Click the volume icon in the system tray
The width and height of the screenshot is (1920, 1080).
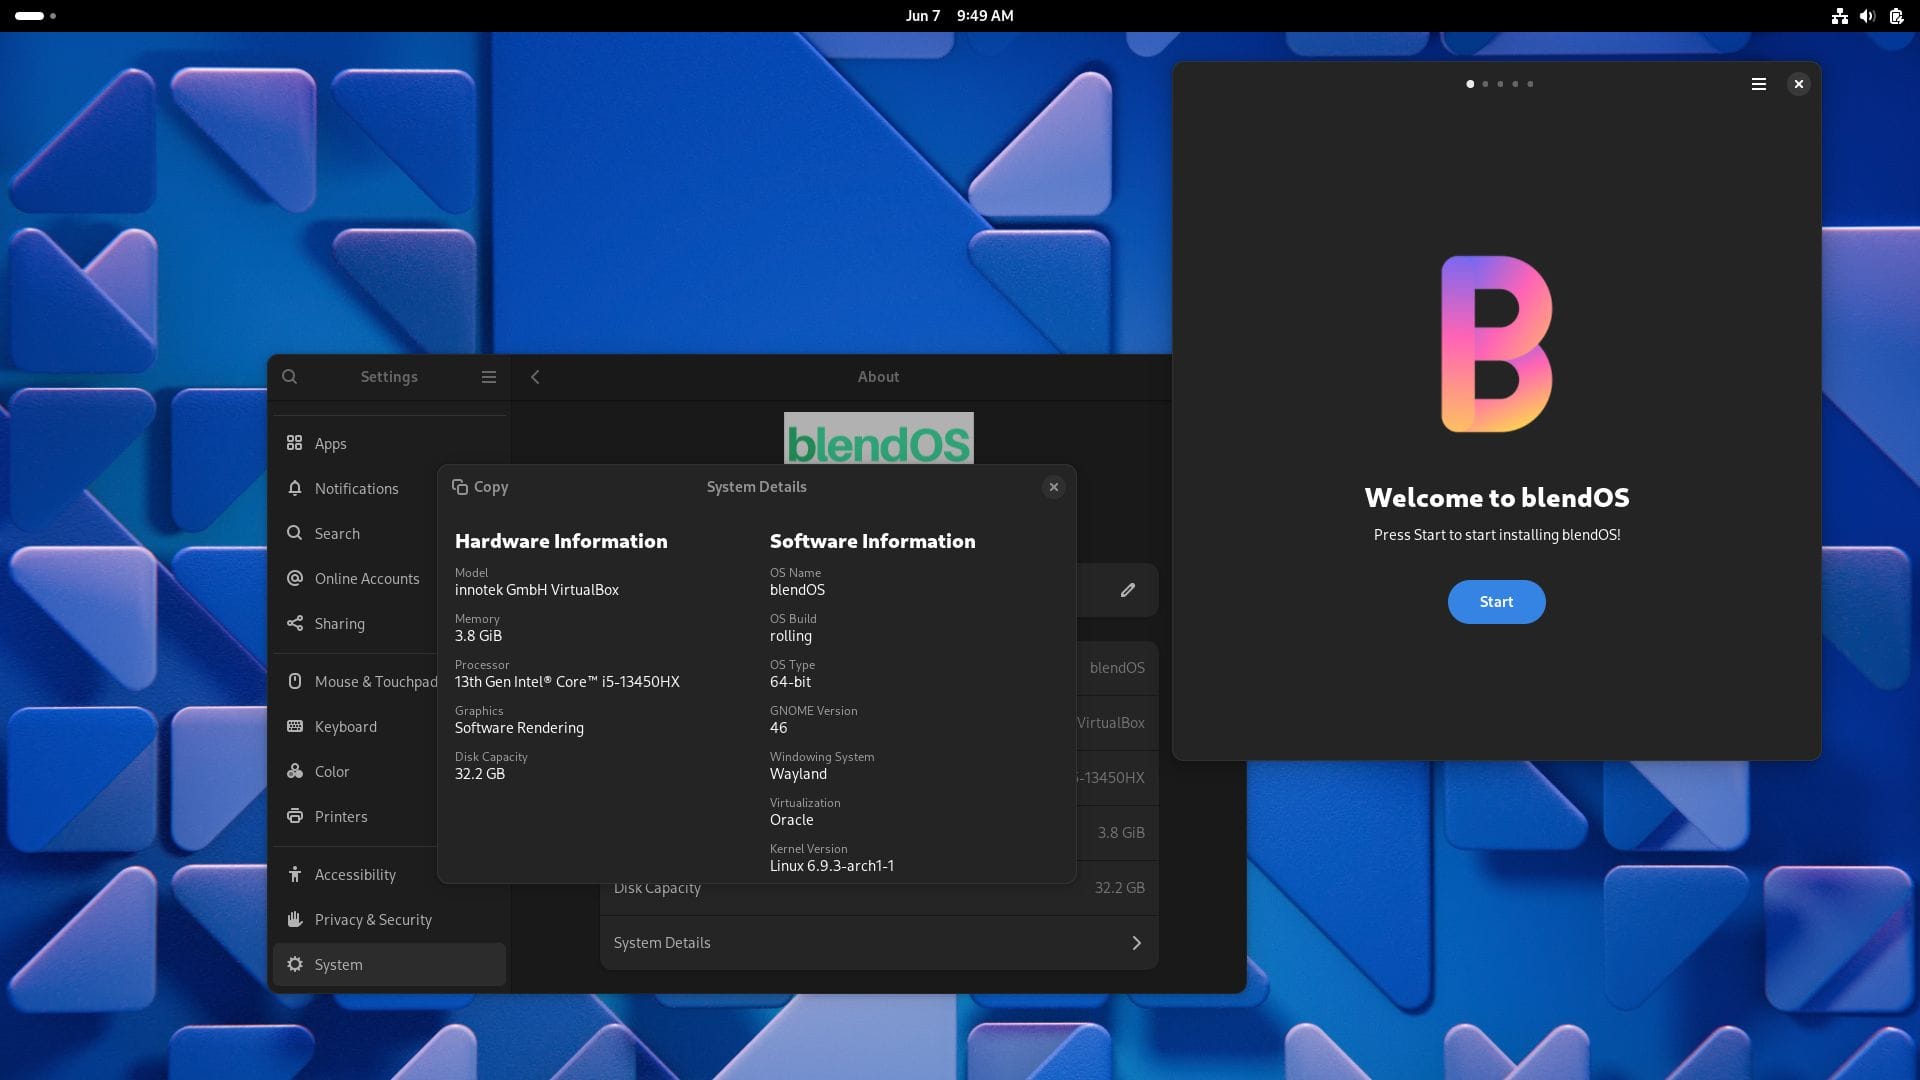point(1868,16)
